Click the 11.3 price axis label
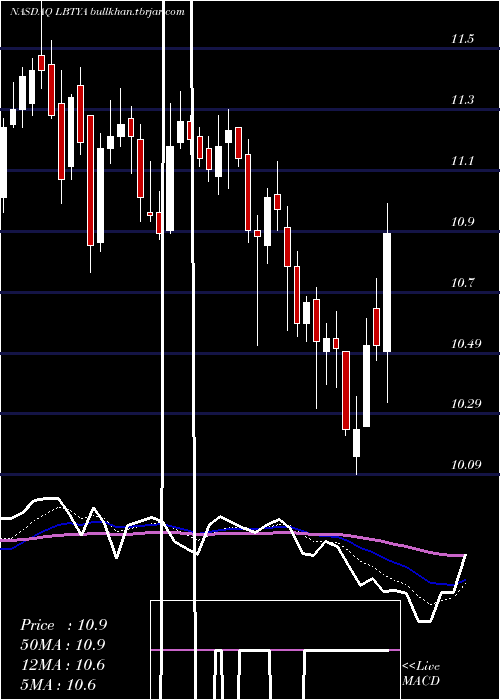 click(462, 100)
